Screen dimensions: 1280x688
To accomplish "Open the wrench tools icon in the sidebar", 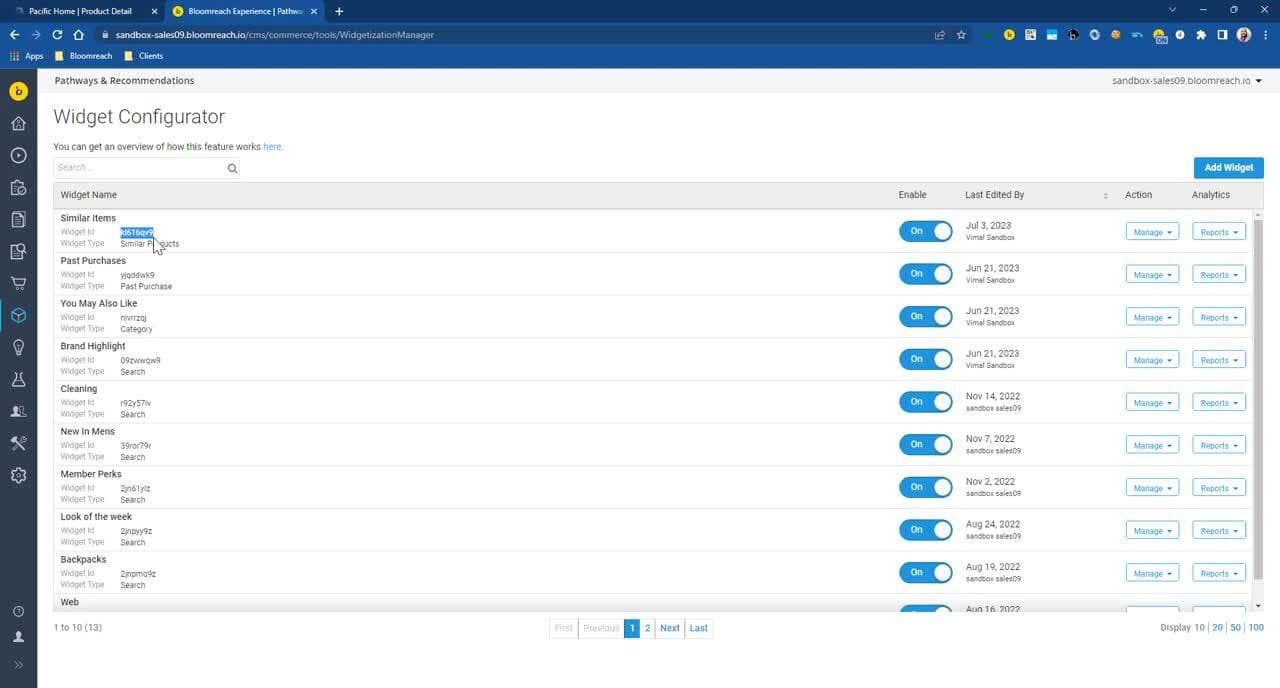I will [x=18, y=444].
